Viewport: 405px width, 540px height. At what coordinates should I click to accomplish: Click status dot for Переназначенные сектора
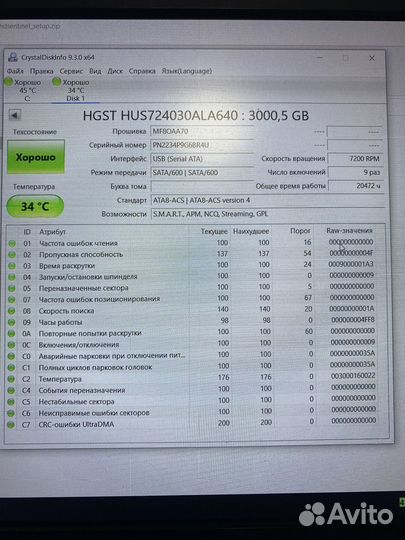12,289
